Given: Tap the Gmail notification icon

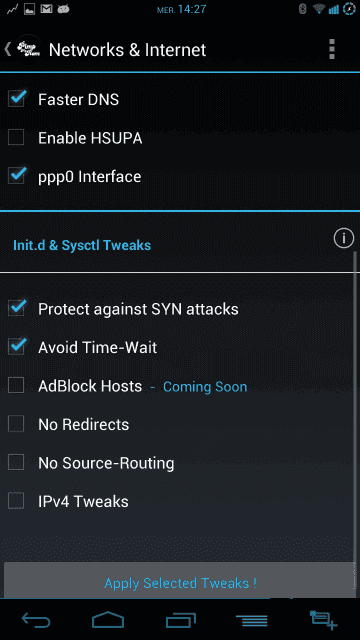Looking at the screenshot, I should (47, 9).
